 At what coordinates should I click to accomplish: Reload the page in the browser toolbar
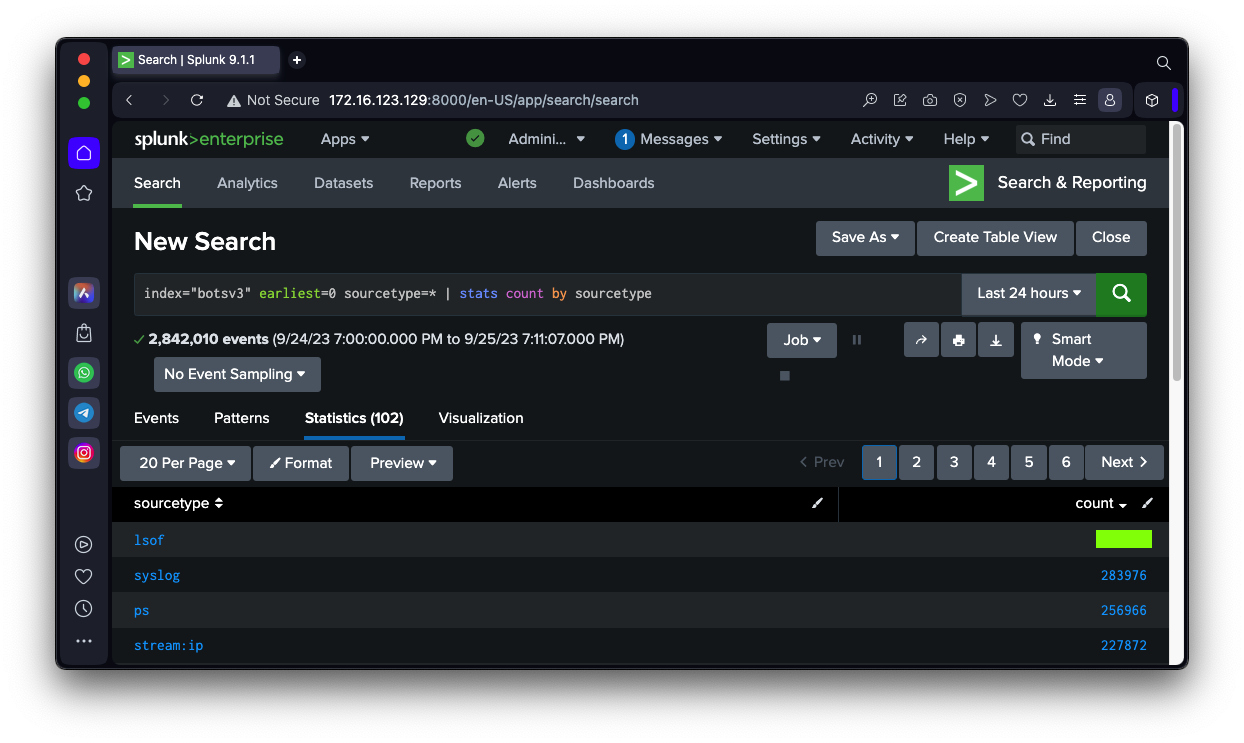click(197, 100)
